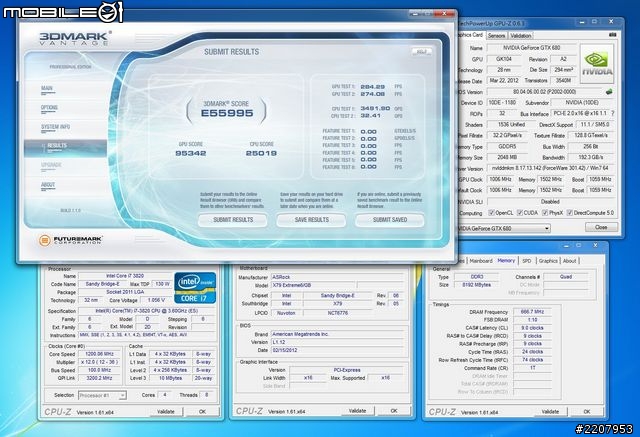Image resolution: width=640 pixels, height=437 pixels.
Task: Select the Graphics tab in CPU-Z
Action: (x=548, y=261)
